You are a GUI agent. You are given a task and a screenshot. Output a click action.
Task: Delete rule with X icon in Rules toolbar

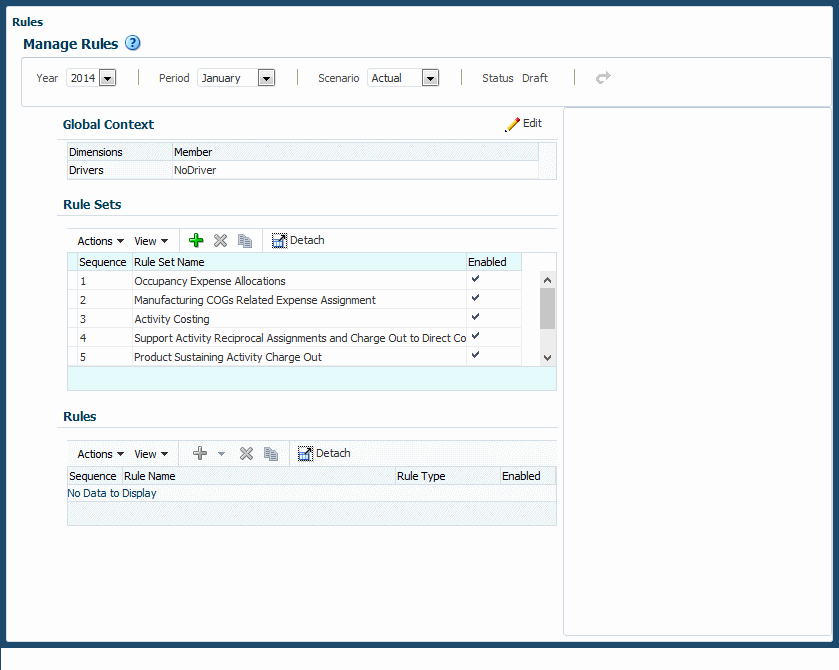click(x=246, y=454)
